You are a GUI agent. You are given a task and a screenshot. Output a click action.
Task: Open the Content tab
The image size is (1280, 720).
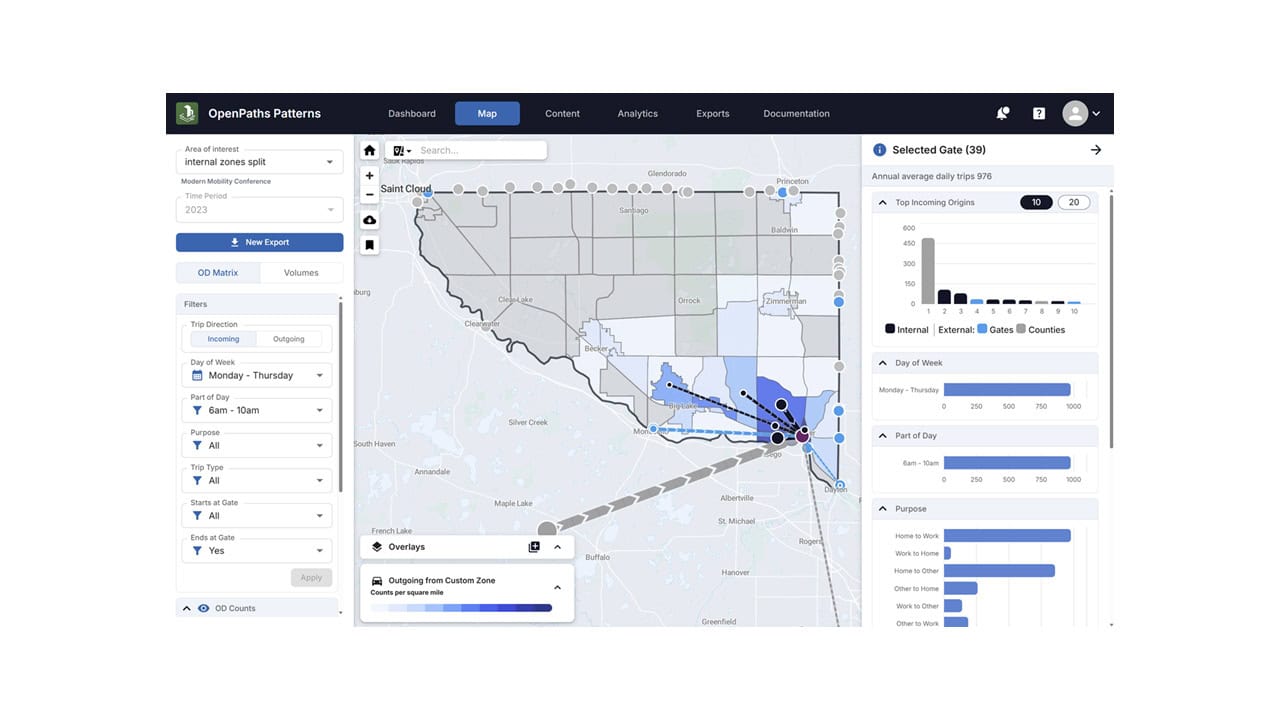coord(562,113)
